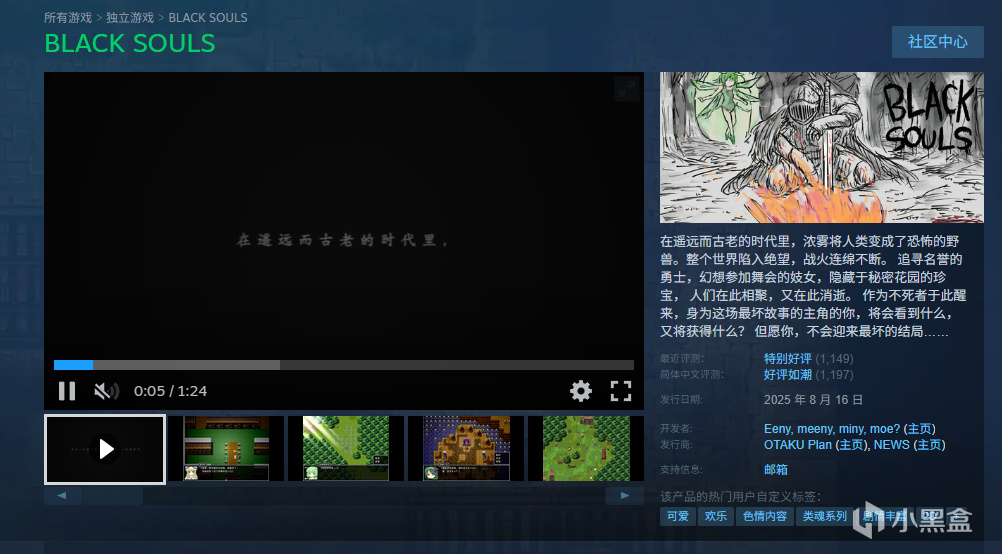Open video settings gear
The height and width of the screenshot is (554, 1002).
coord(580,390)
